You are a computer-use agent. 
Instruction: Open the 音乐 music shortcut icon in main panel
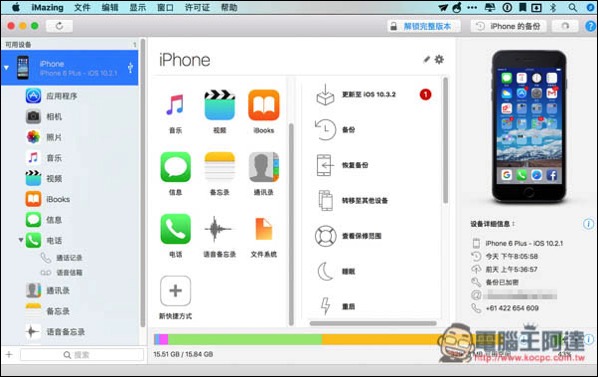[175, 105]
